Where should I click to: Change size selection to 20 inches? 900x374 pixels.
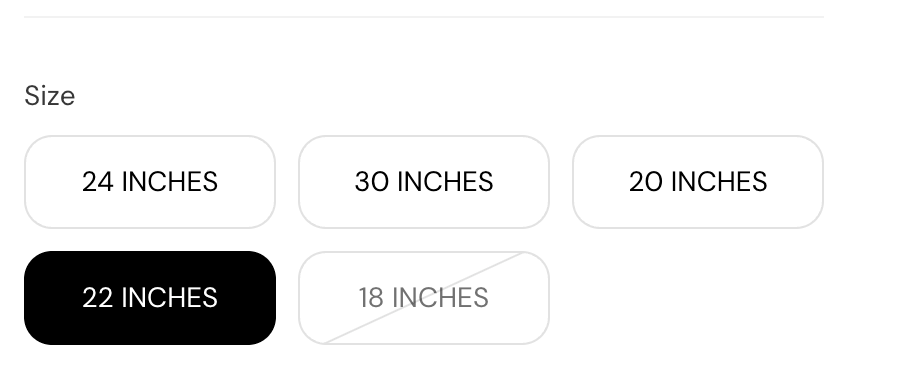(698, 182)
